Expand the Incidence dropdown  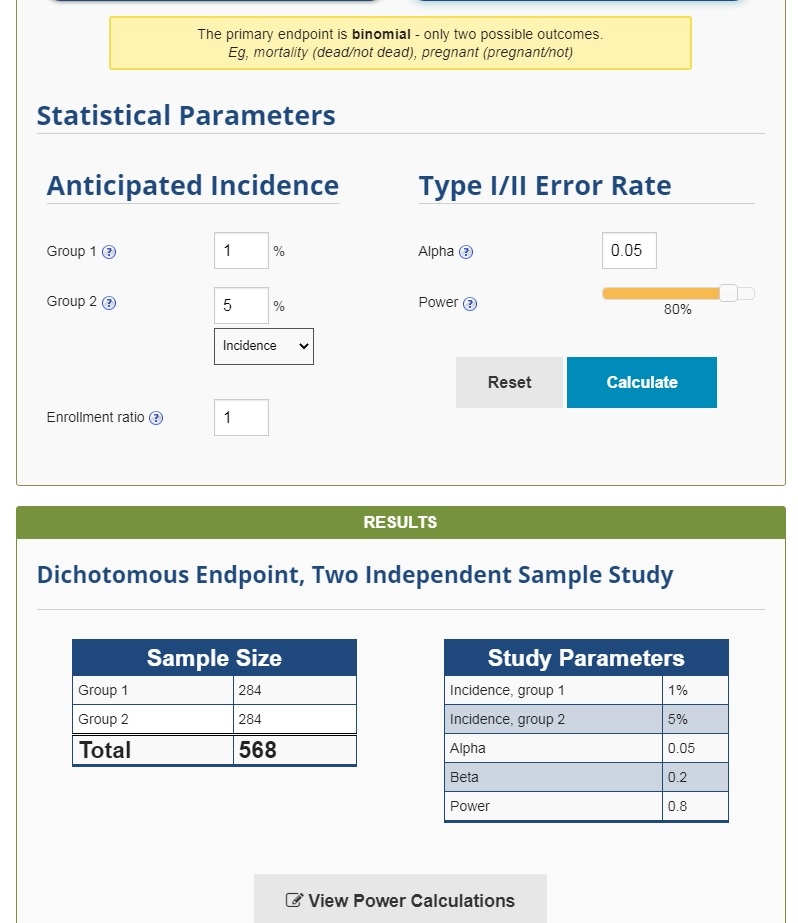tap(264, 346)
